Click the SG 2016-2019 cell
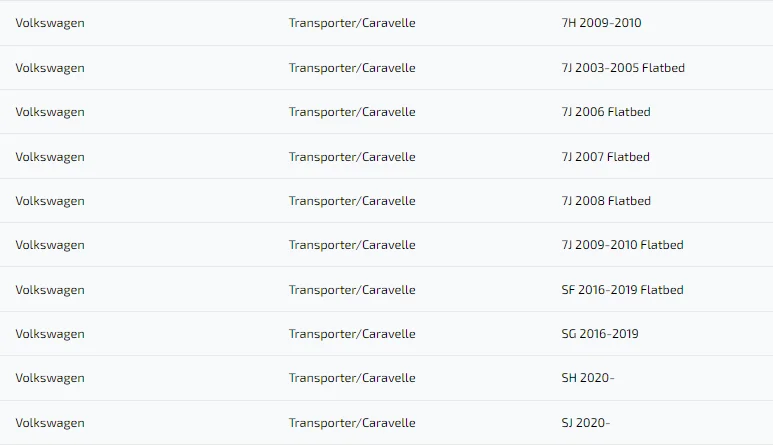 click(x=600, y=334)
